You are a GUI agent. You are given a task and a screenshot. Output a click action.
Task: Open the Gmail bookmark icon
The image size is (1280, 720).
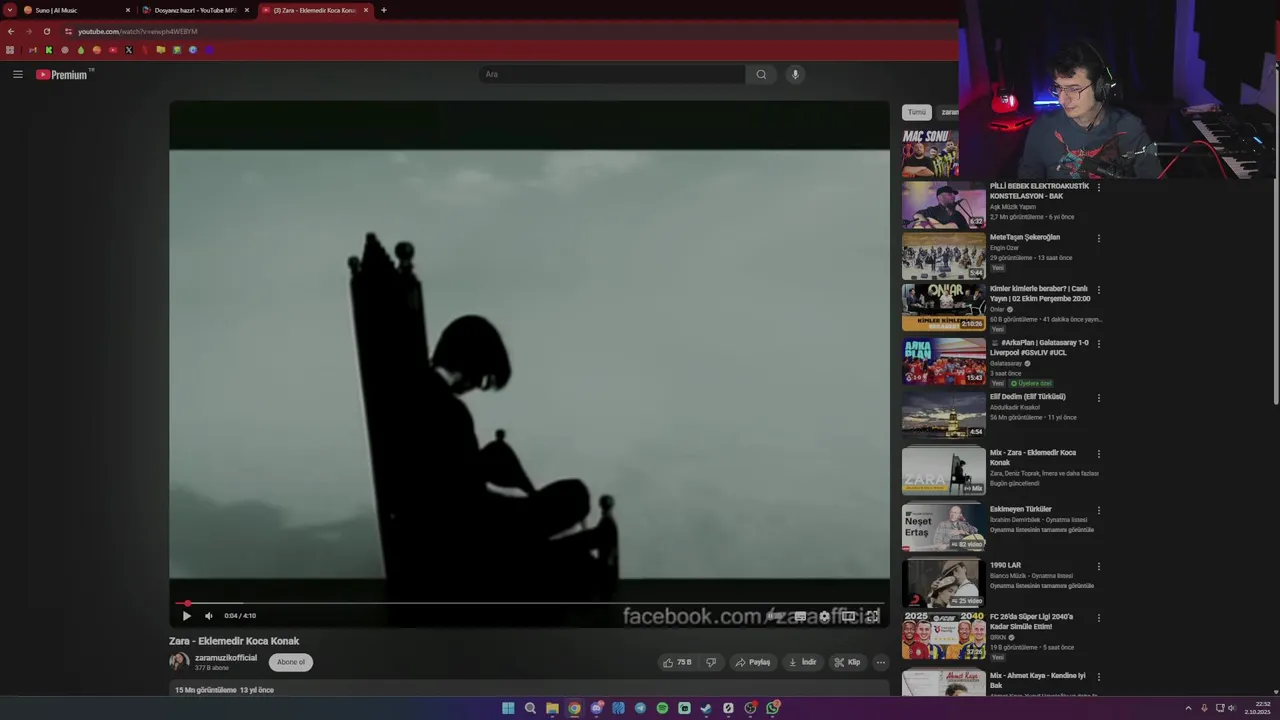[33, 50]
